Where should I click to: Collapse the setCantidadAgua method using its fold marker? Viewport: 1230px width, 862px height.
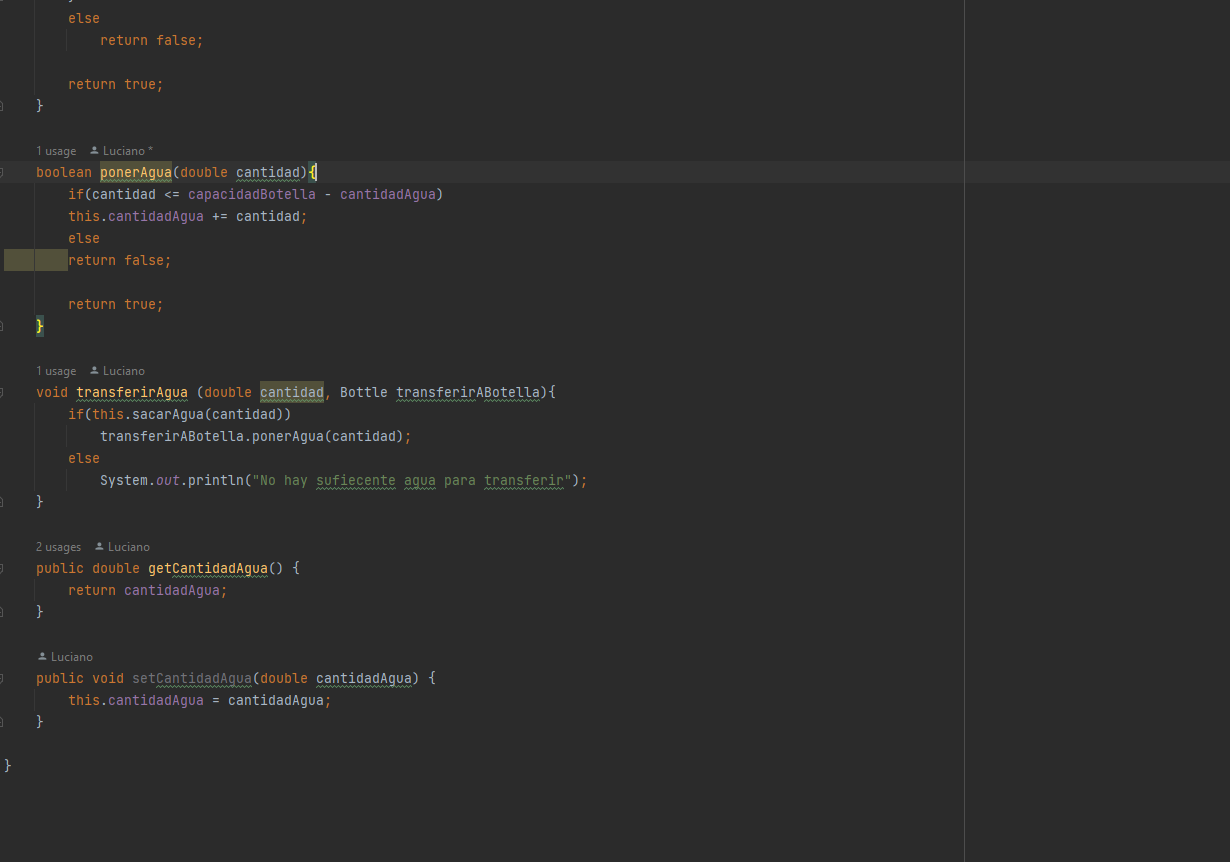[x=2, y=678]
